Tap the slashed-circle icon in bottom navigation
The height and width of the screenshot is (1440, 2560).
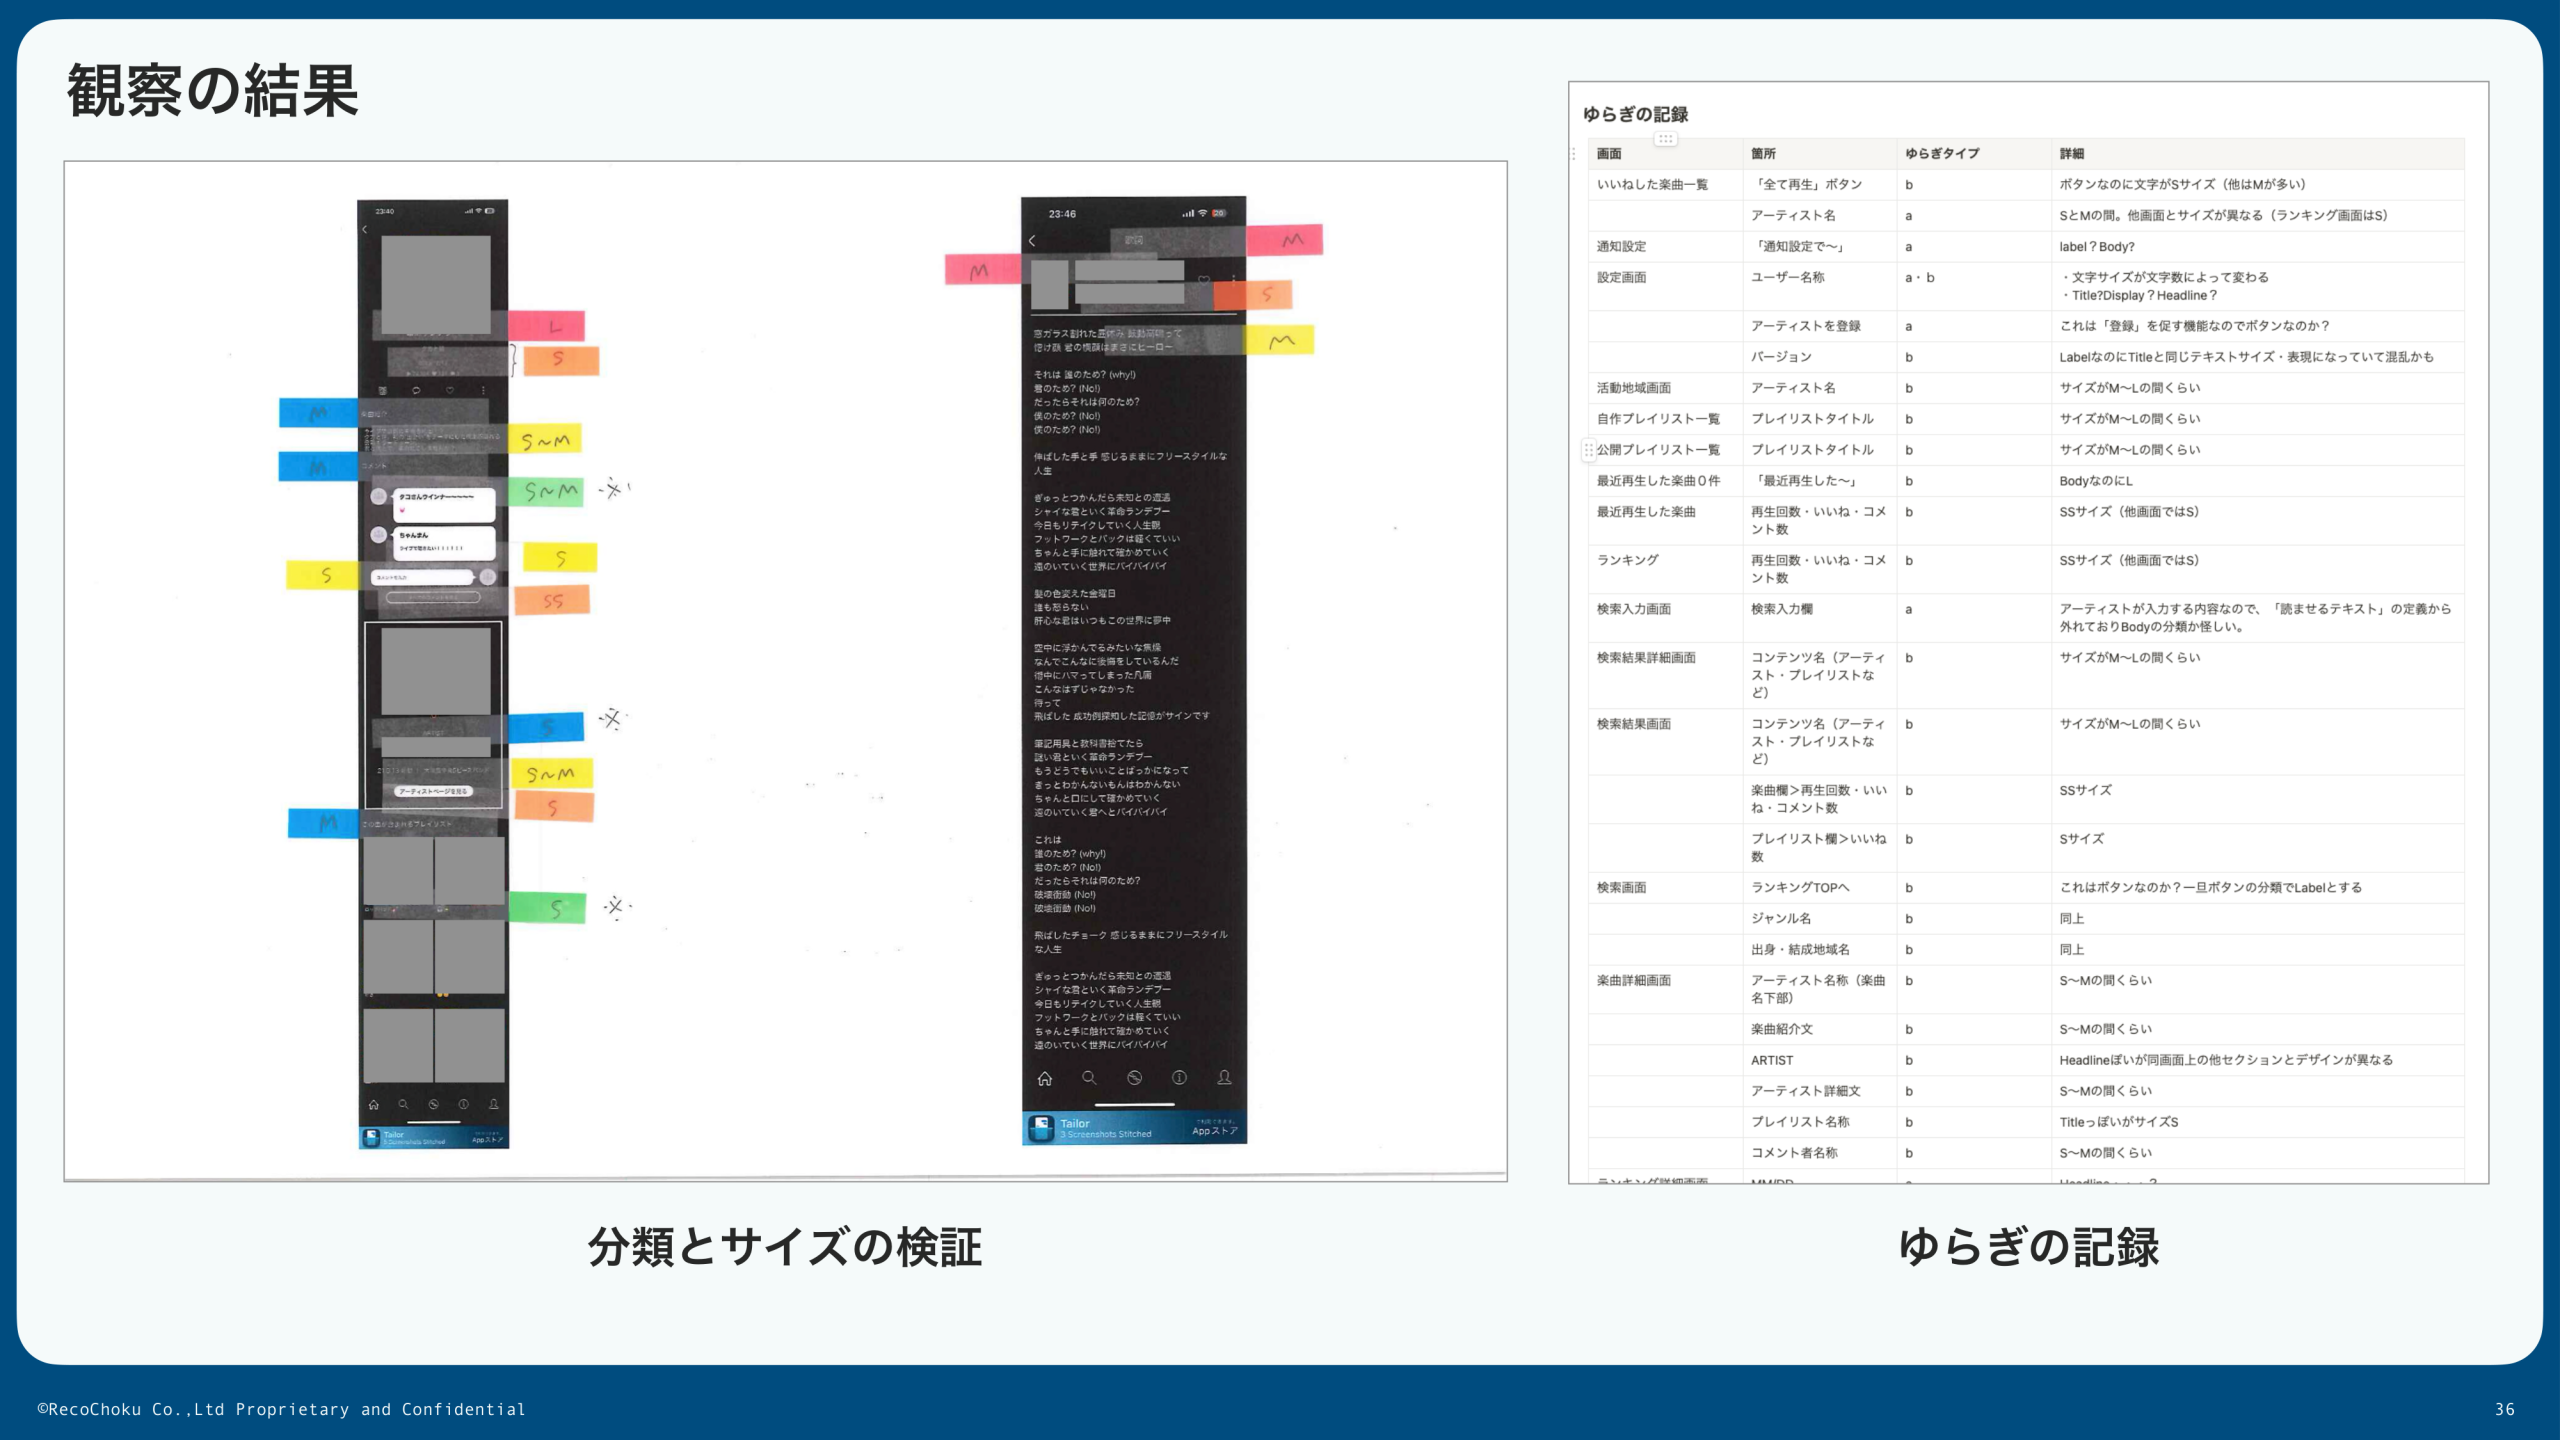click(x=1134, y=1078)
